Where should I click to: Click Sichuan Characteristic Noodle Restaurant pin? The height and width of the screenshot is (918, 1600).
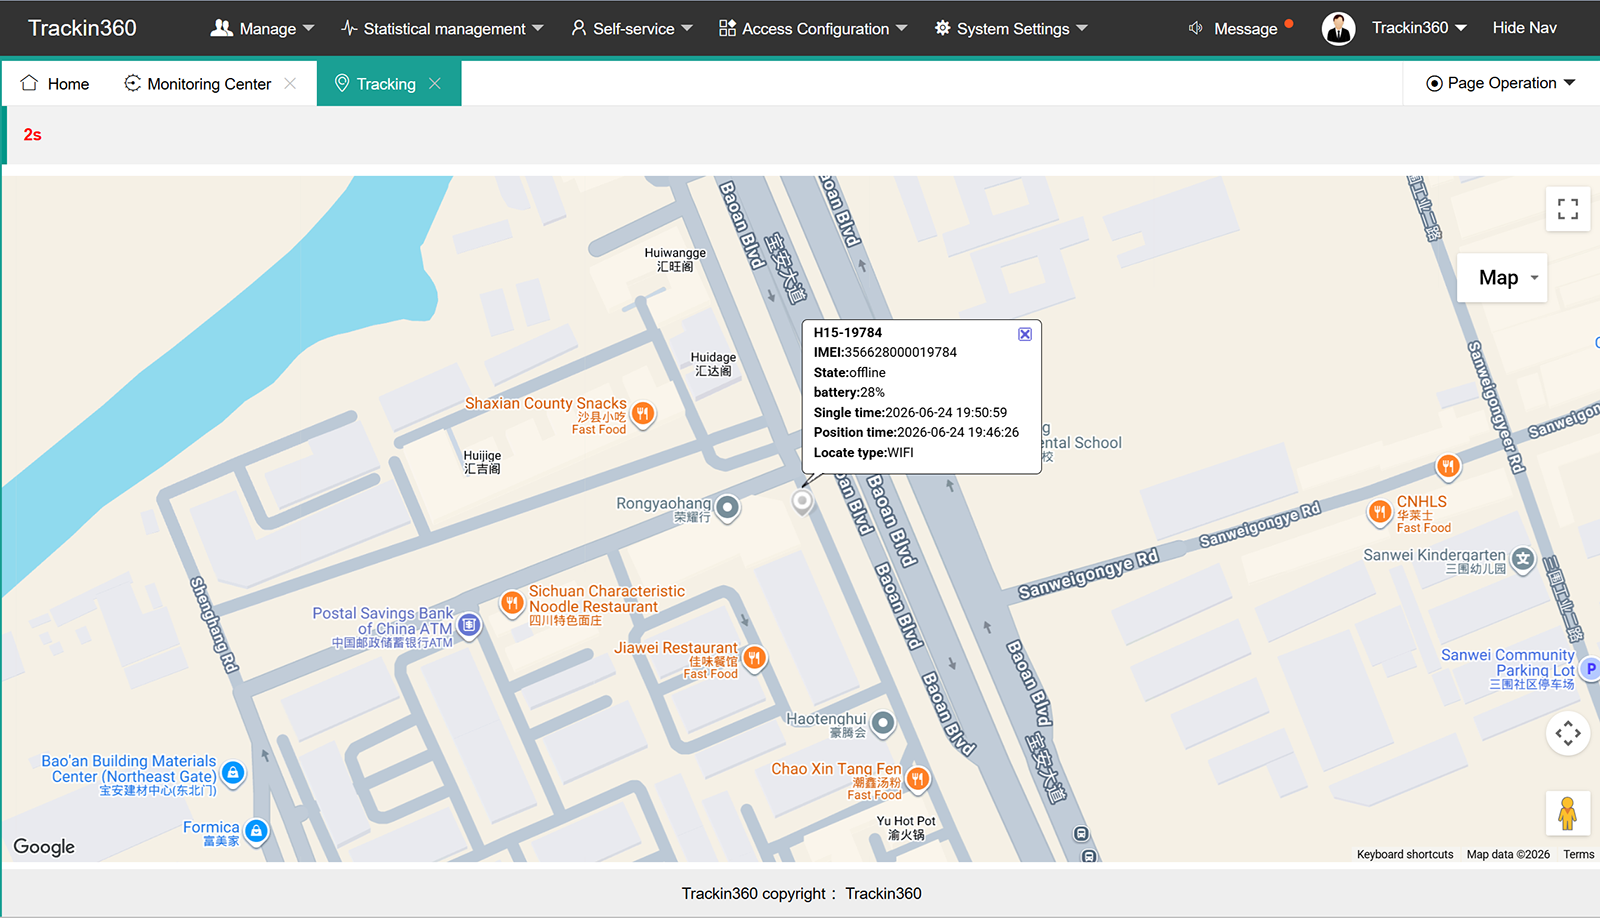tap(512, 602)
